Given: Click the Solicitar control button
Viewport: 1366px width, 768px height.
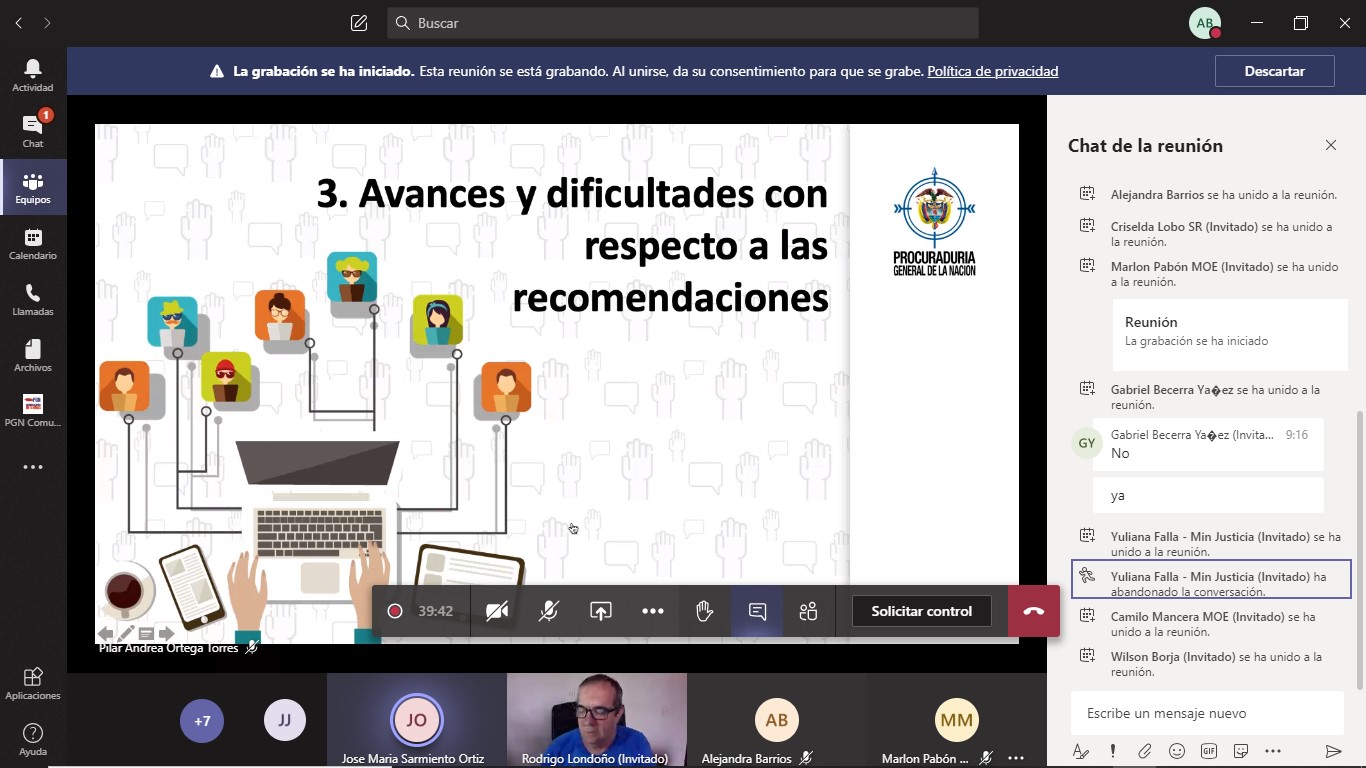Looking at the screenshot, I should click(921, 611).
